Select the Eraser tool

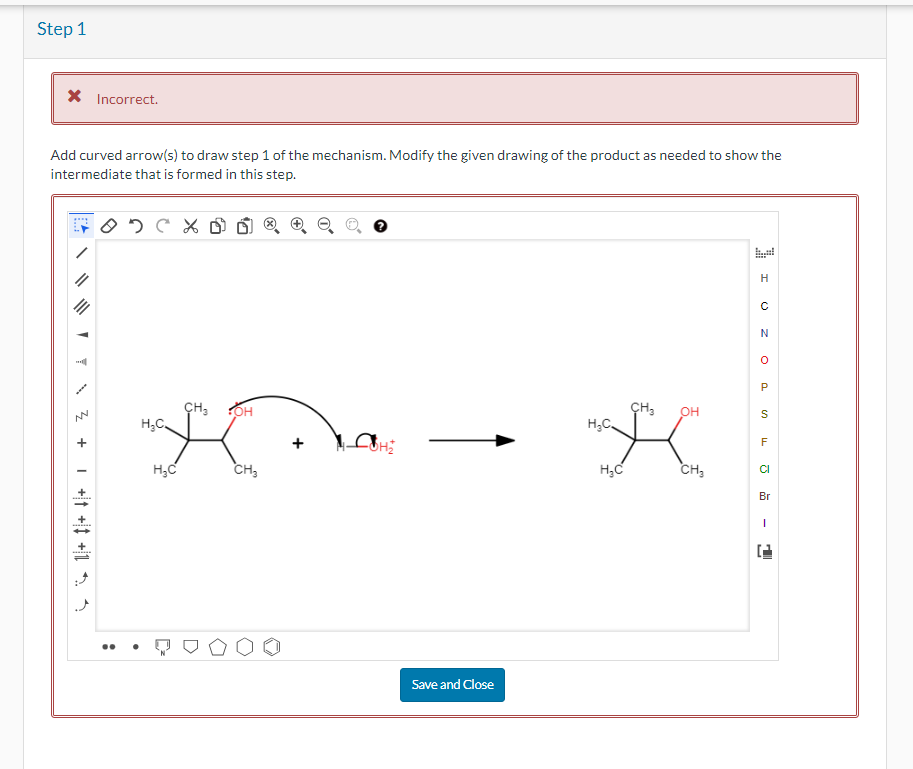click(x=110, y=226)
